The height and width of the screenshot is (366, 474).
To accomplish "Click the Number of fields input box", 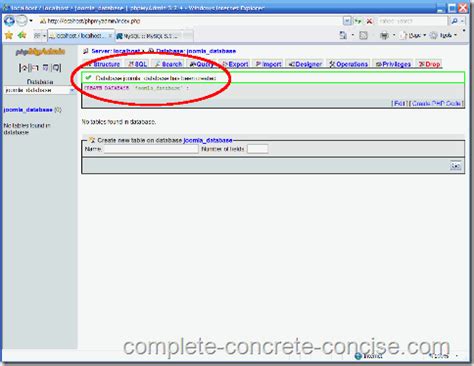I will (257, 149).
